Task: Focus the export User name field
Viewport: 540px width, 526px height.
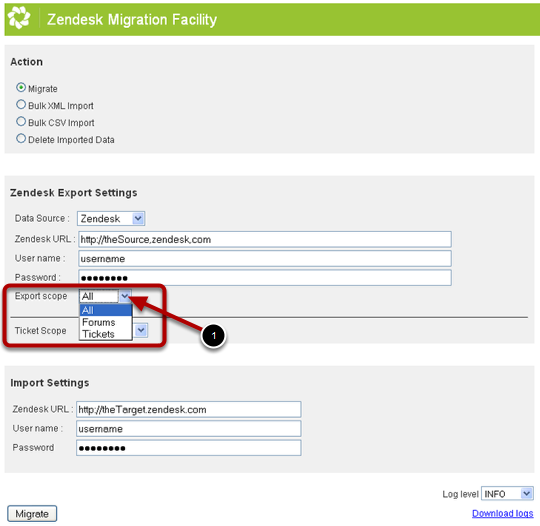Action: 265,259
